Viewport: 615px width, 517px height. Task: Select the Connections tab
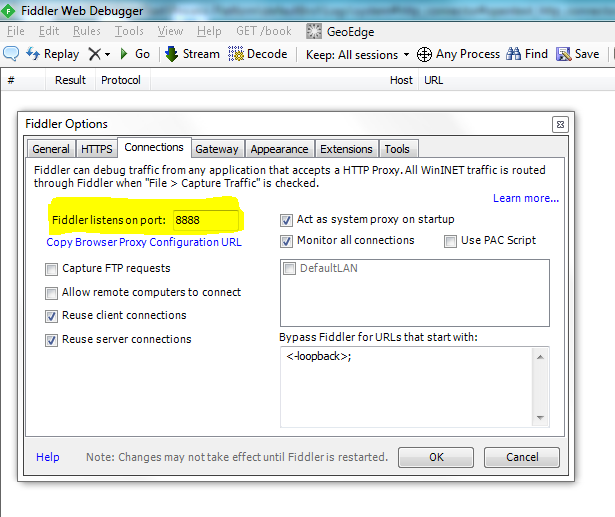pos(154,147)
